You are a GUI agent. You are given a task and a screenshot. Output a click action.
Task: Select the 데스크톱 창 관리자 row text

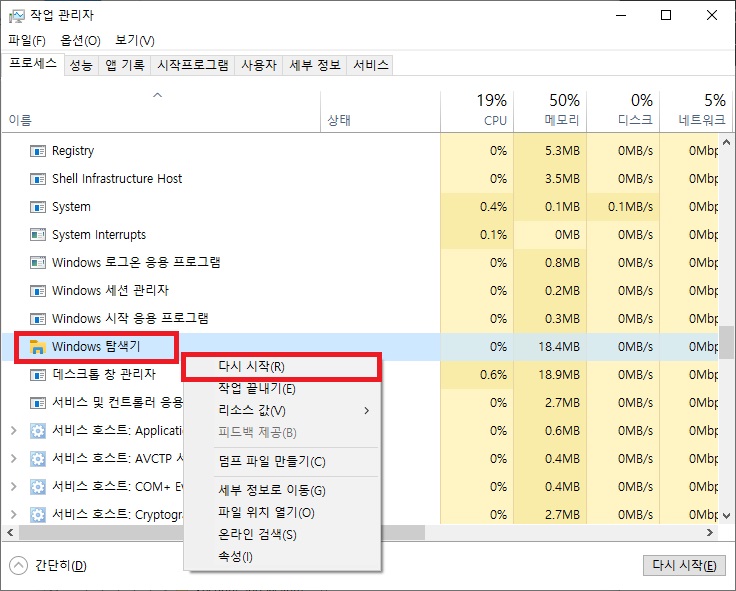104,375
